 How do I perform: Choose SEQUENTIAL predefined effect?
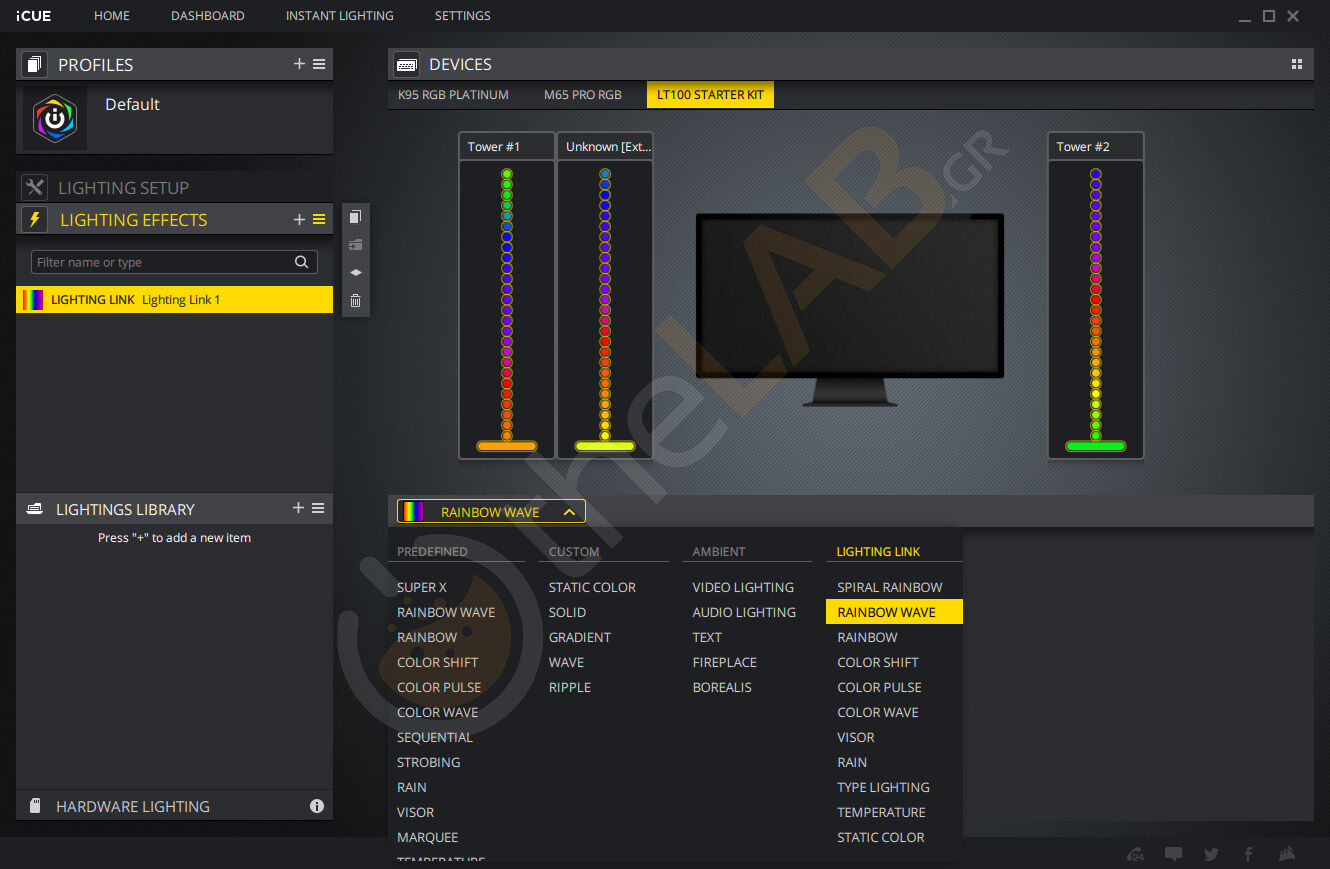pyautogui.click(x=435, y=737)
